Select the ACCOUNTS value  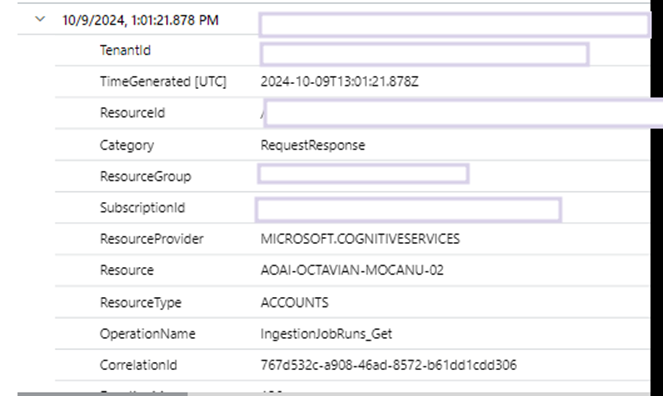coord(294,303)
